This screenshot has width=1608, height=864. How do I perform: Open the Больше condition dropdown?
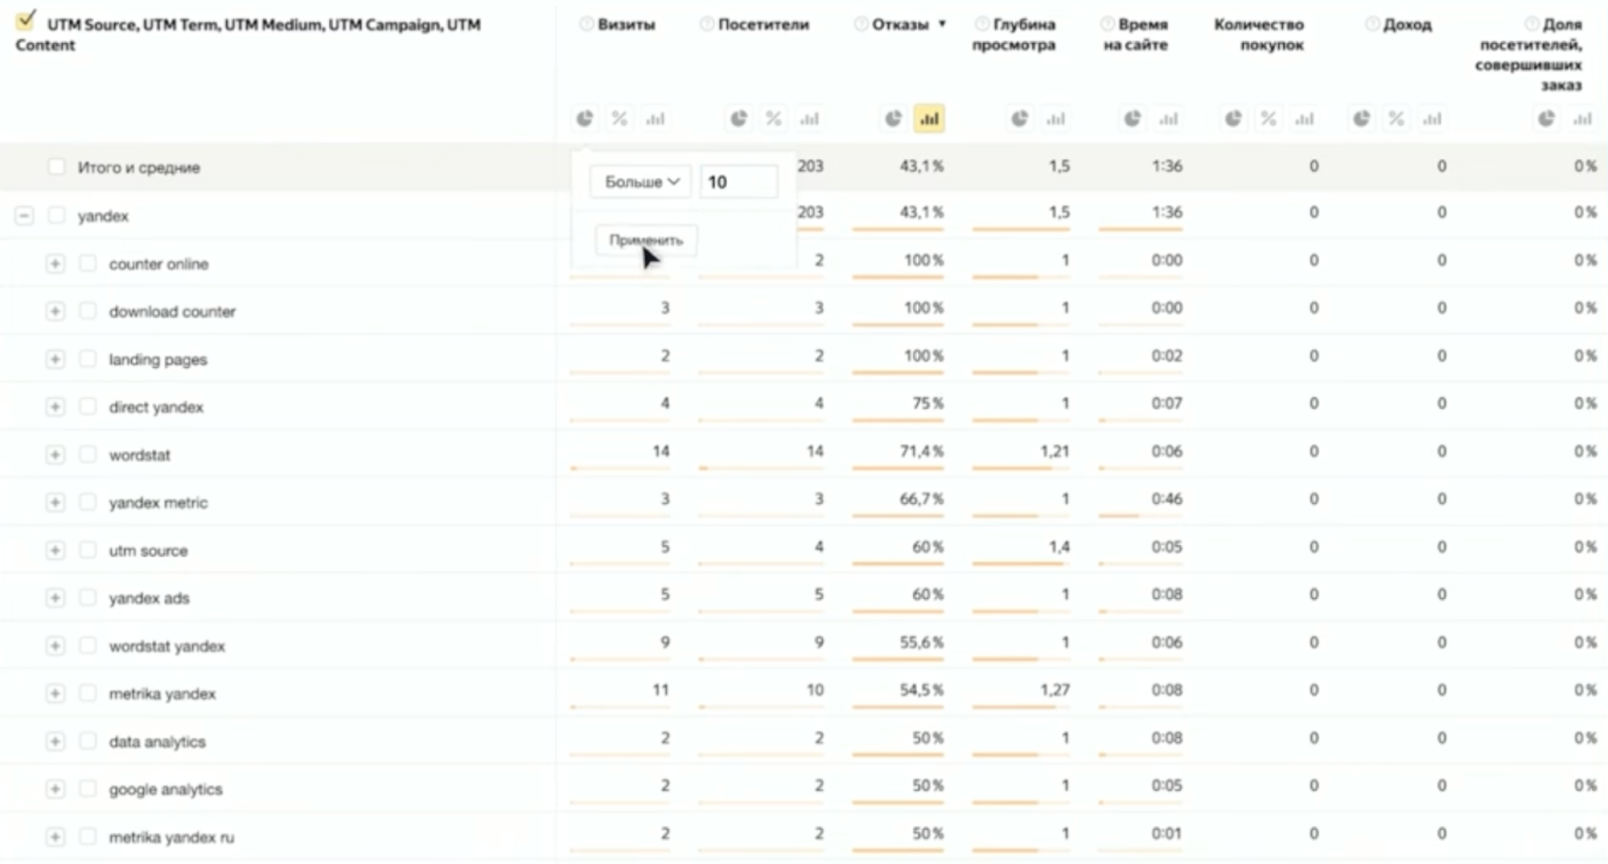coord(641,182)
